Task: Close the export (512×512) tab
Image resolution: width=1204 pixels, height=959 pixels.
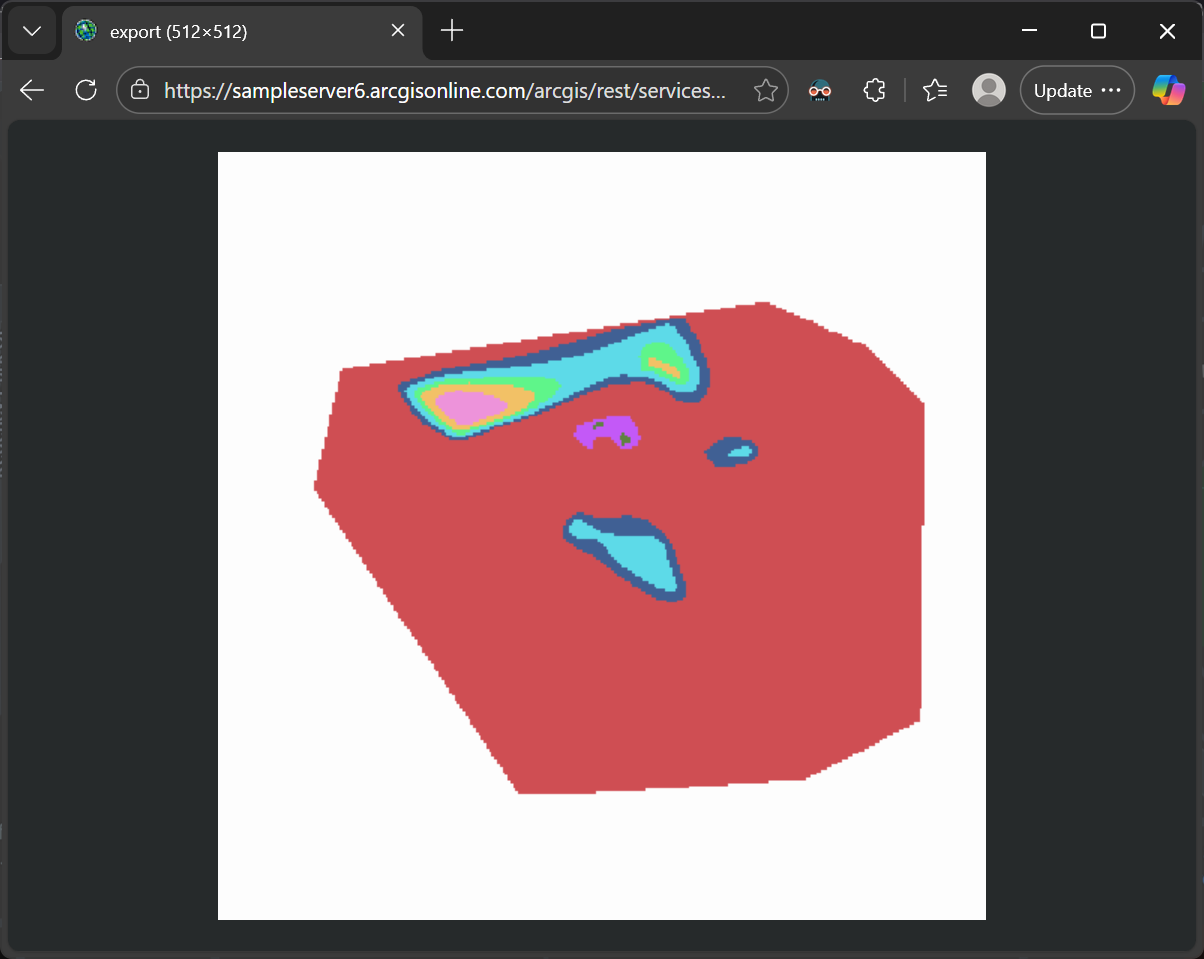Action: (398, 31)
